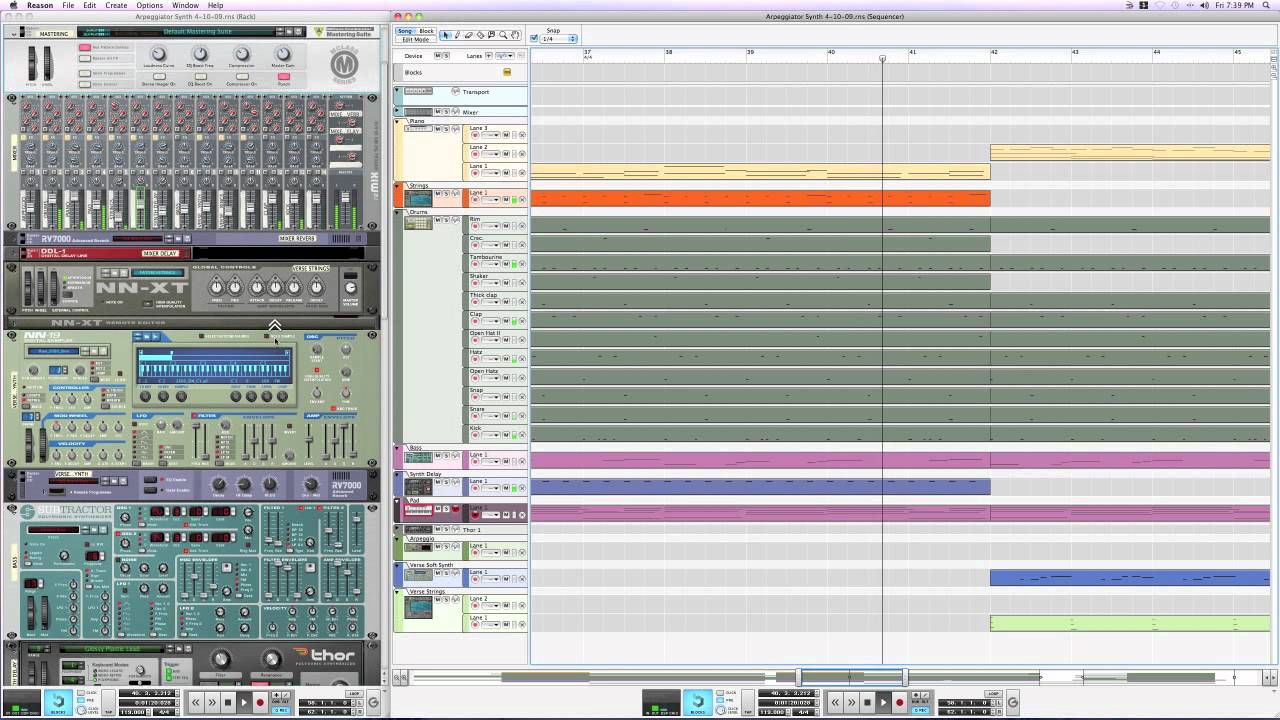Click the orange Strings clip in arrangement
Image resolution: width=1280 pixels, height=720 pixels.
point(760,198)
